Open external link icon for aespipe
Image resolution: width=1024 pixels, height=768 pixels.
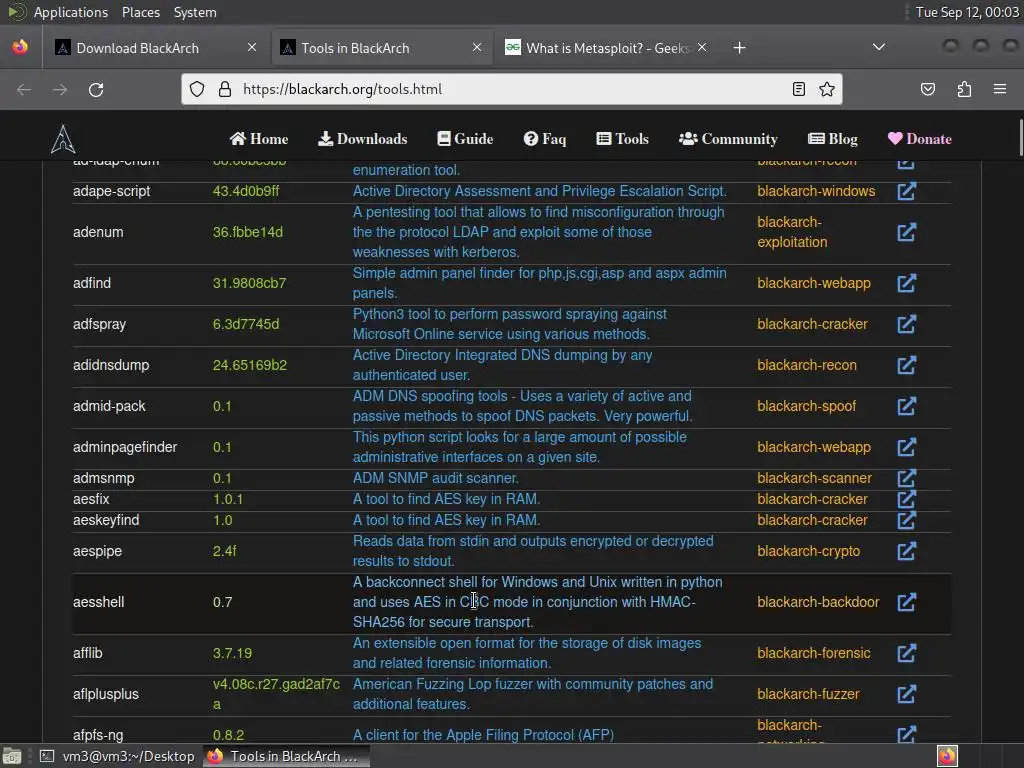point(906,551)
